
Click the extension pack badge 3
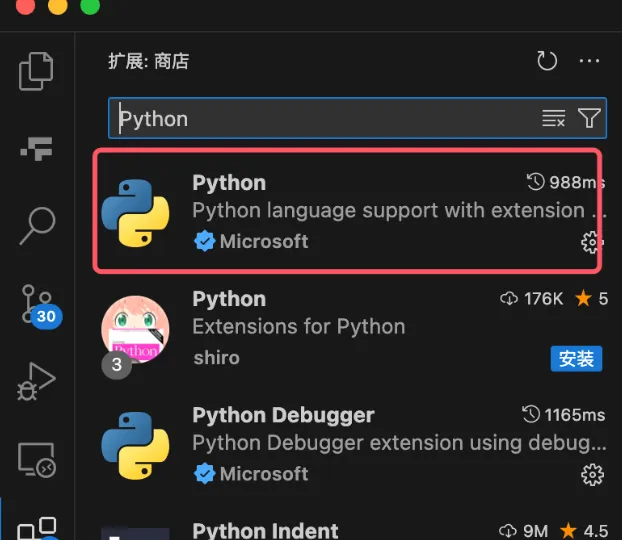[117, 365]
